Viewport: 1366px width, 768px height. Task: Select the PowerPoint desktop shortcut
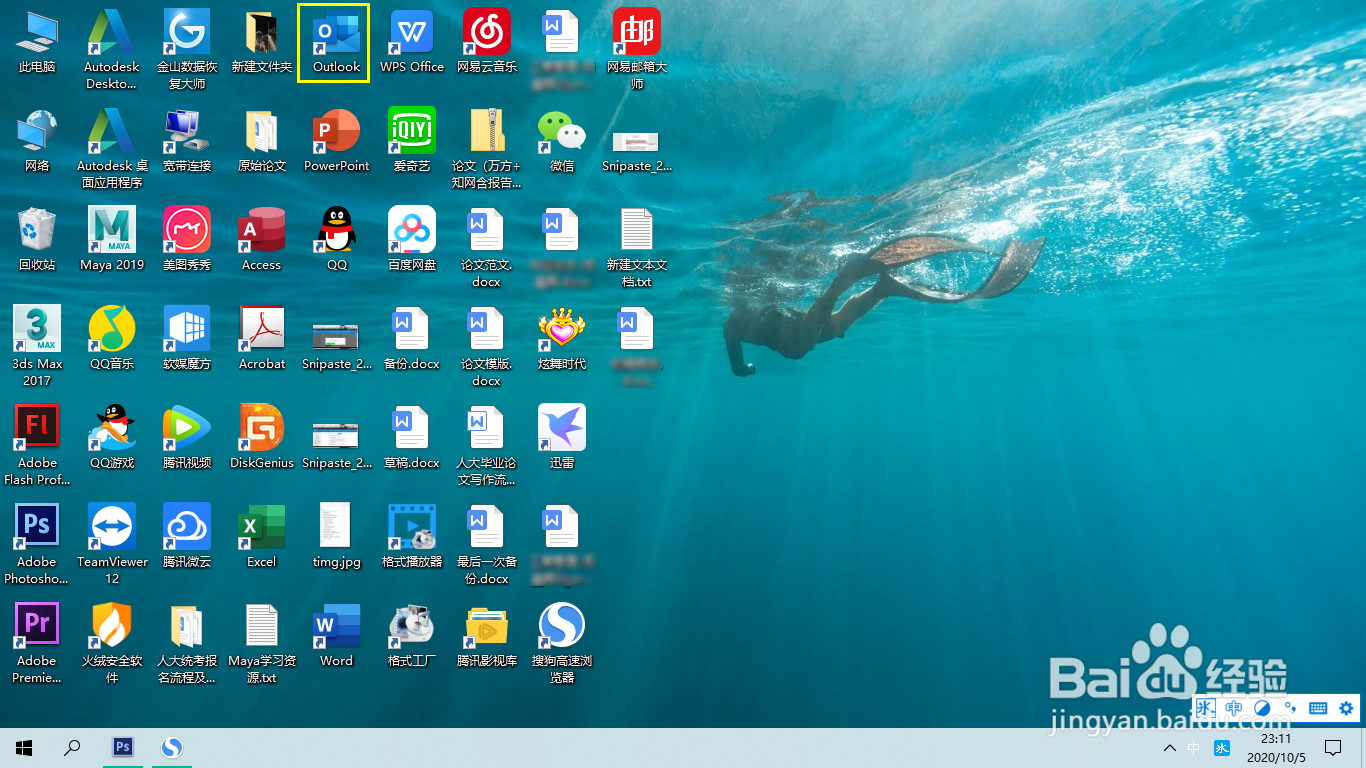336,140
